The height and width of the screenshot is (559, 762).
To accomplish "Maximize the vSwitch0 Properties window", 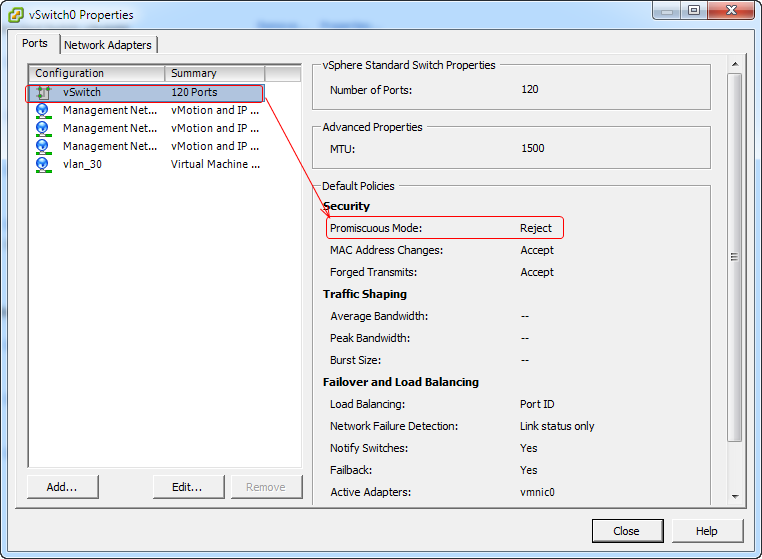I will [x=694, y=10].
